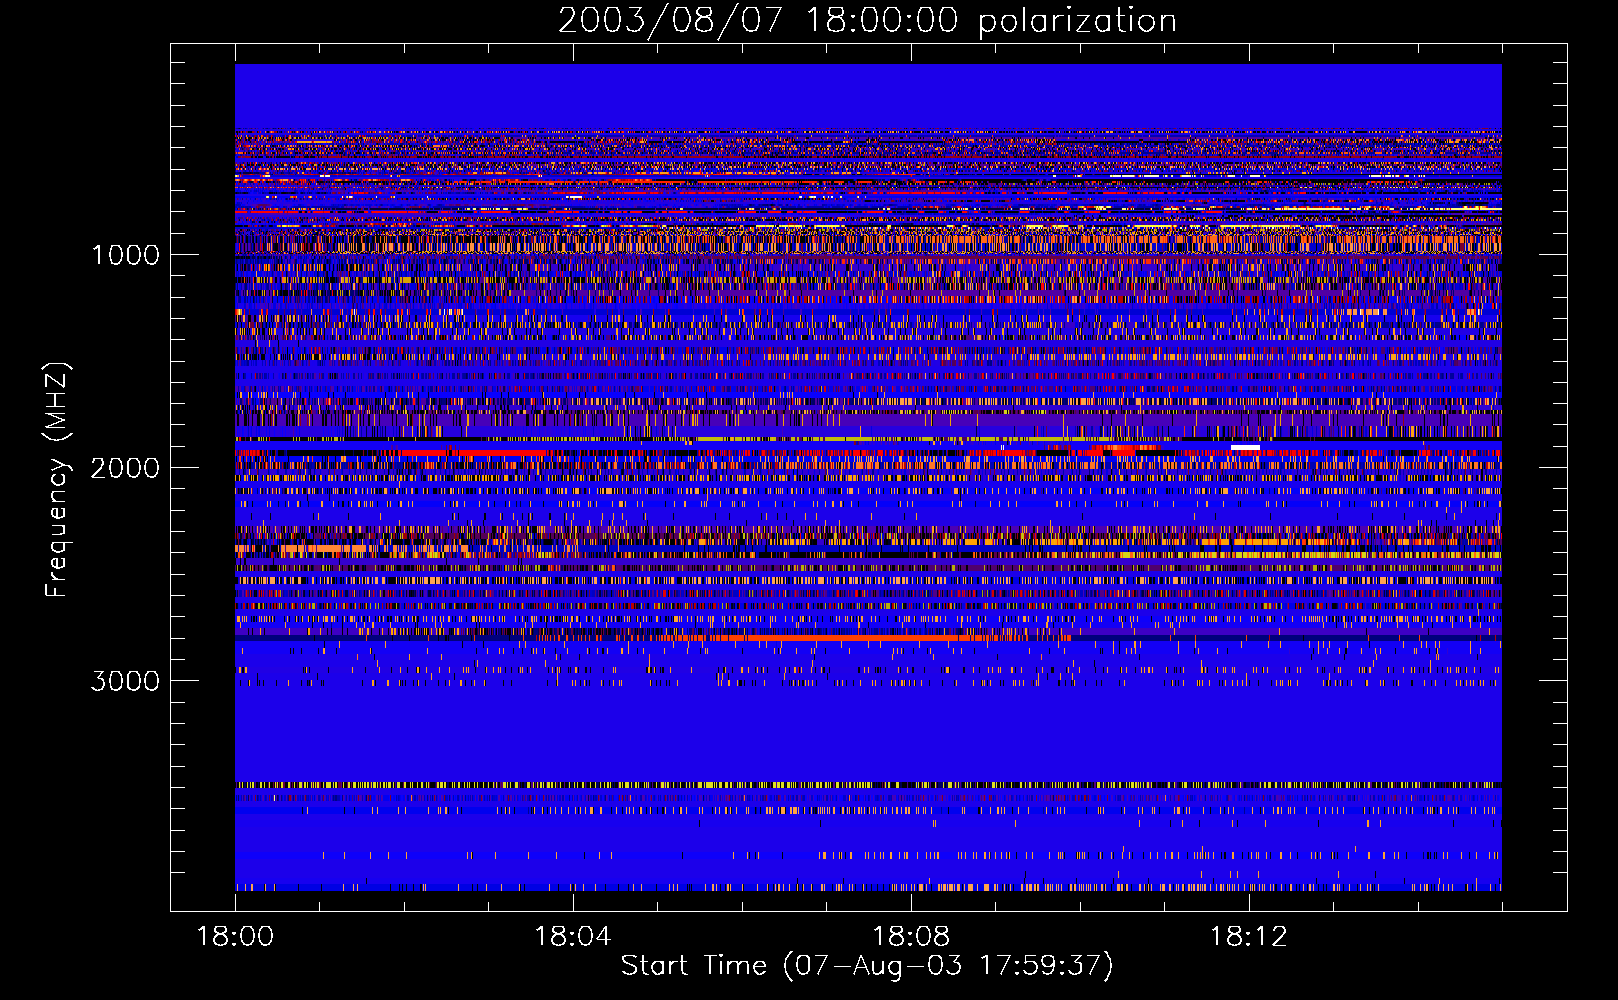Click the 18:00 time axis label
The width and height of the screenshot is (1618, 1000).
click(x=235, y=937)
